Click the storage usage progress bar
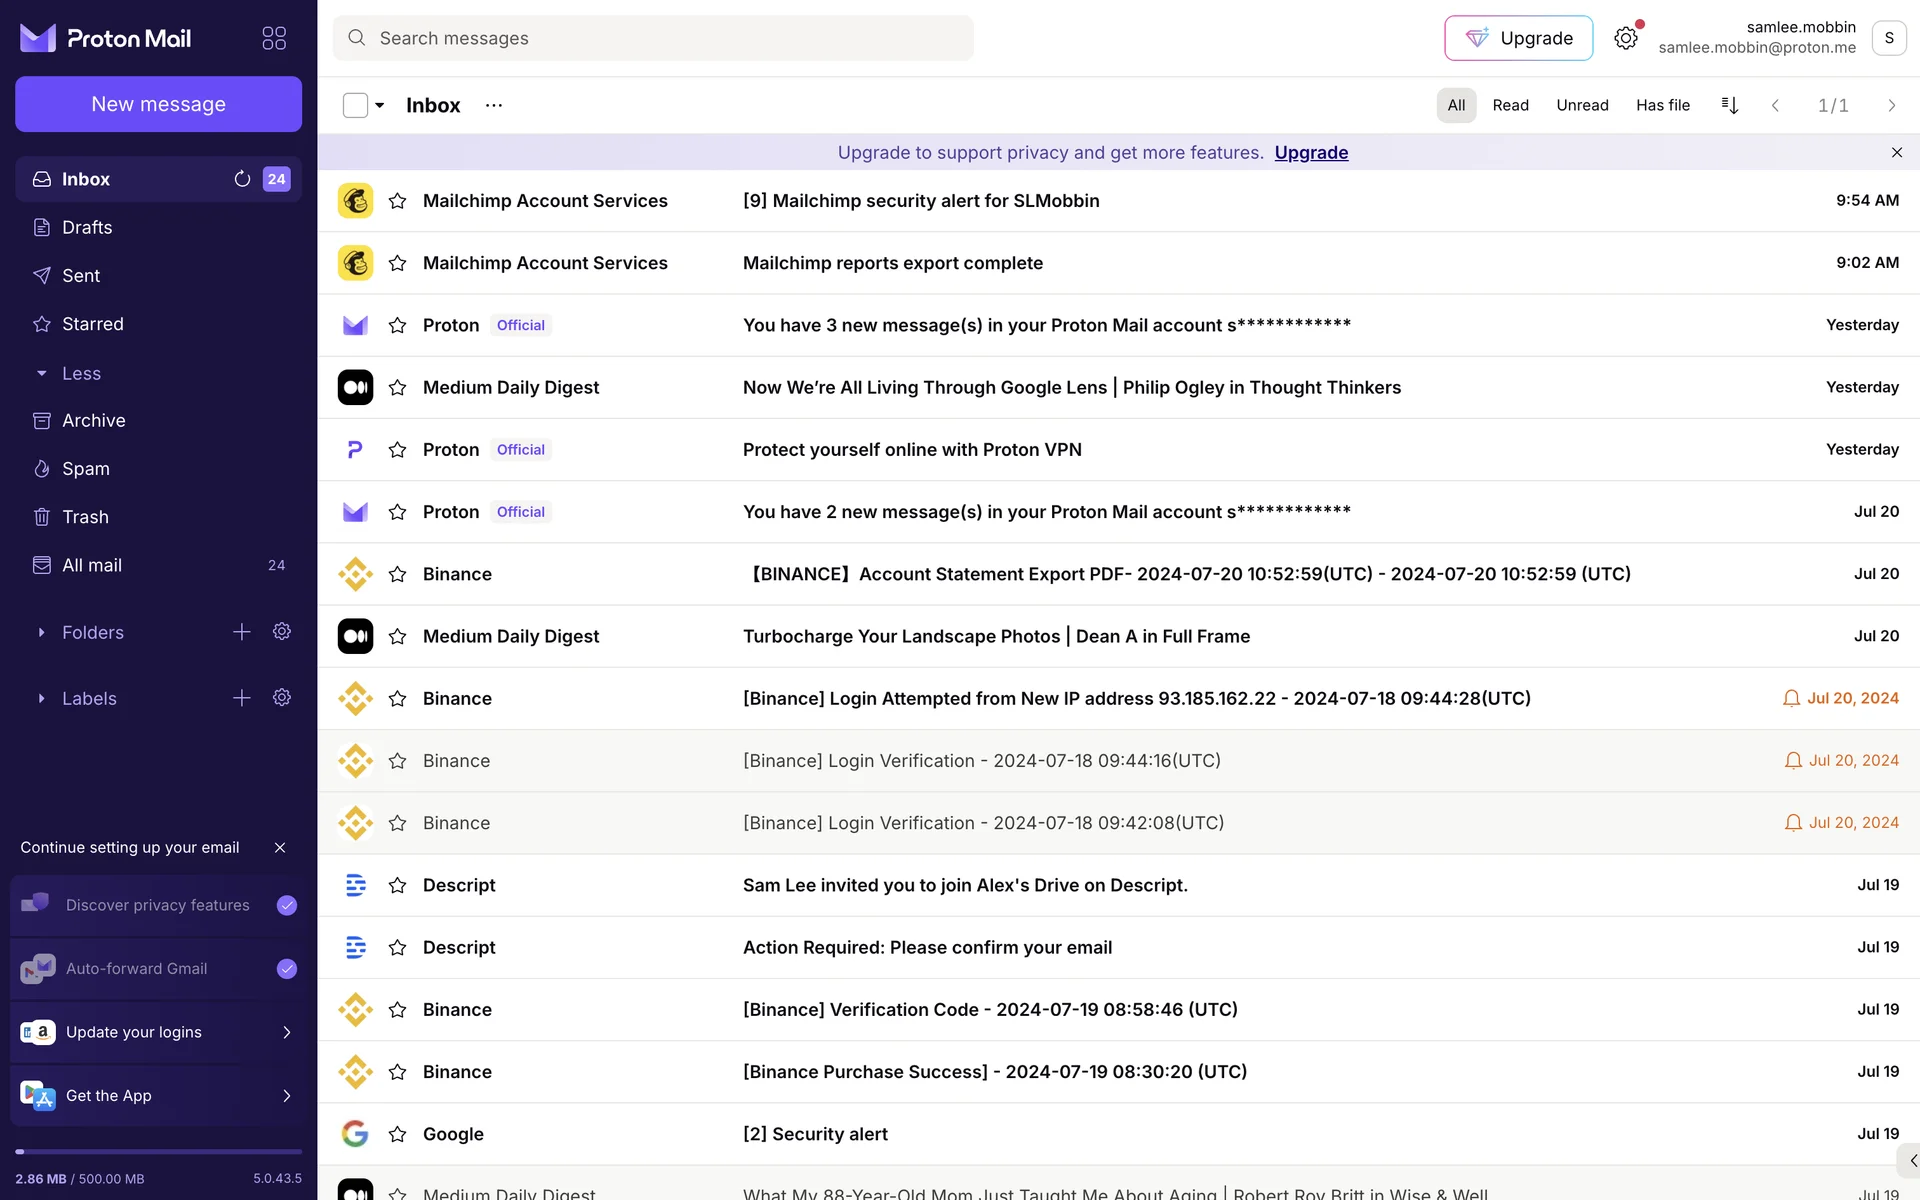Viewport: 1920px width, 1200px height. click(x=158, y=1152)
